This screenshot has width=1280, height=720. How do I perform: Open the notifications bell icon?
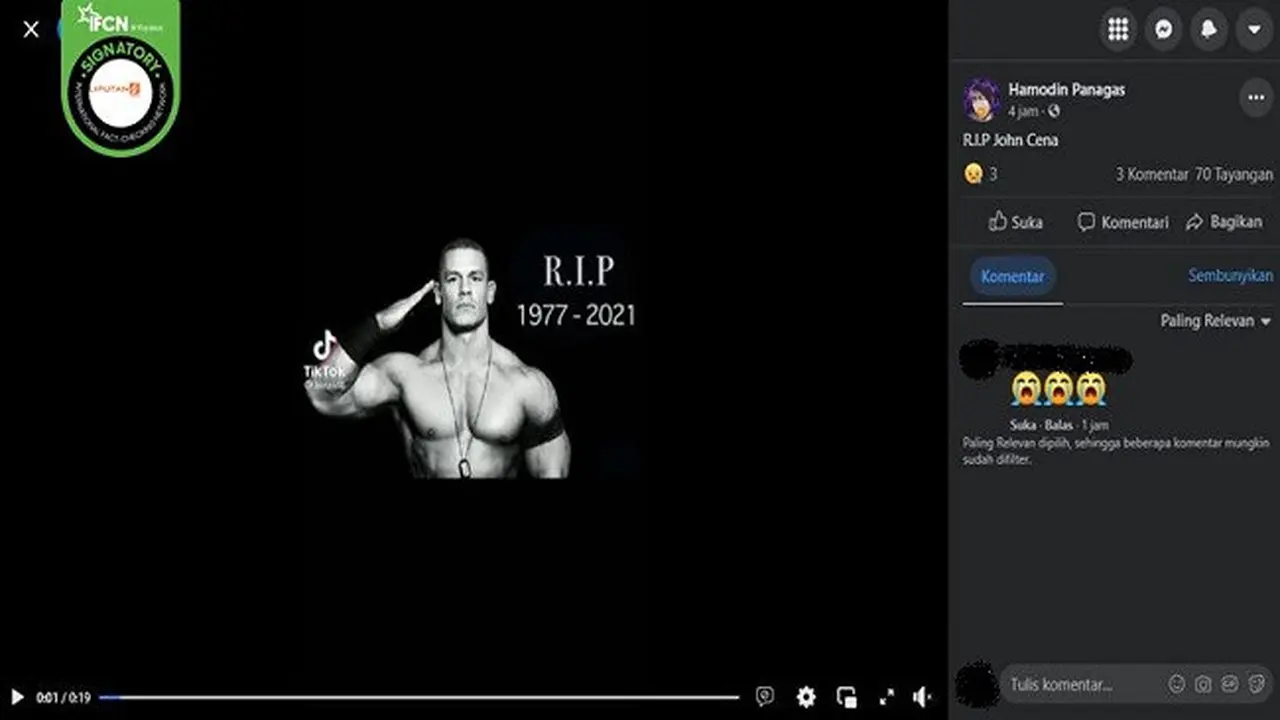[x=1208, y=29]
